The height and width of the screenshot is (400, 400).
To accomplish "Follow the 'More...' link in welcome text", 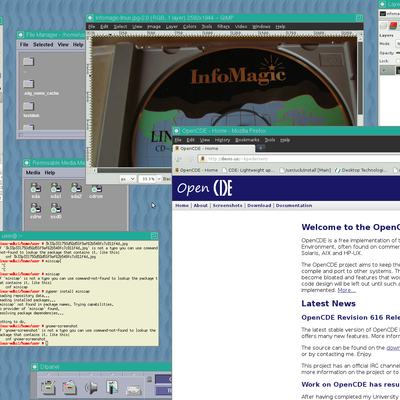I will point(346,290).
